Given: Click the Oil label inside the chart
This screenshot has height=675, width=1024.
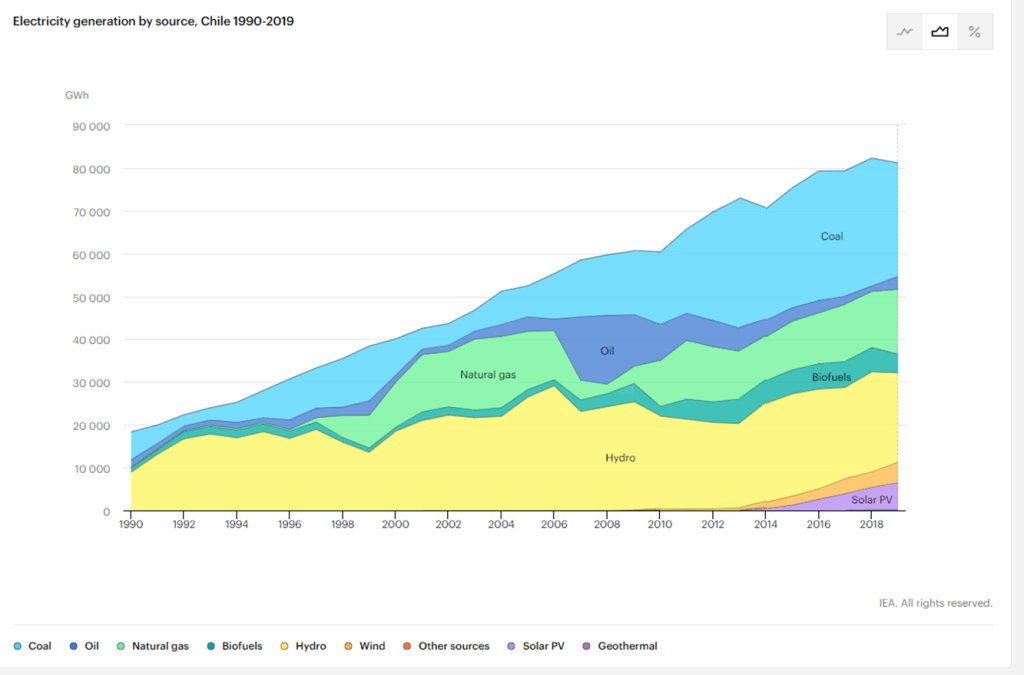Looking at the screenshot, I should (x=607, y=351).
